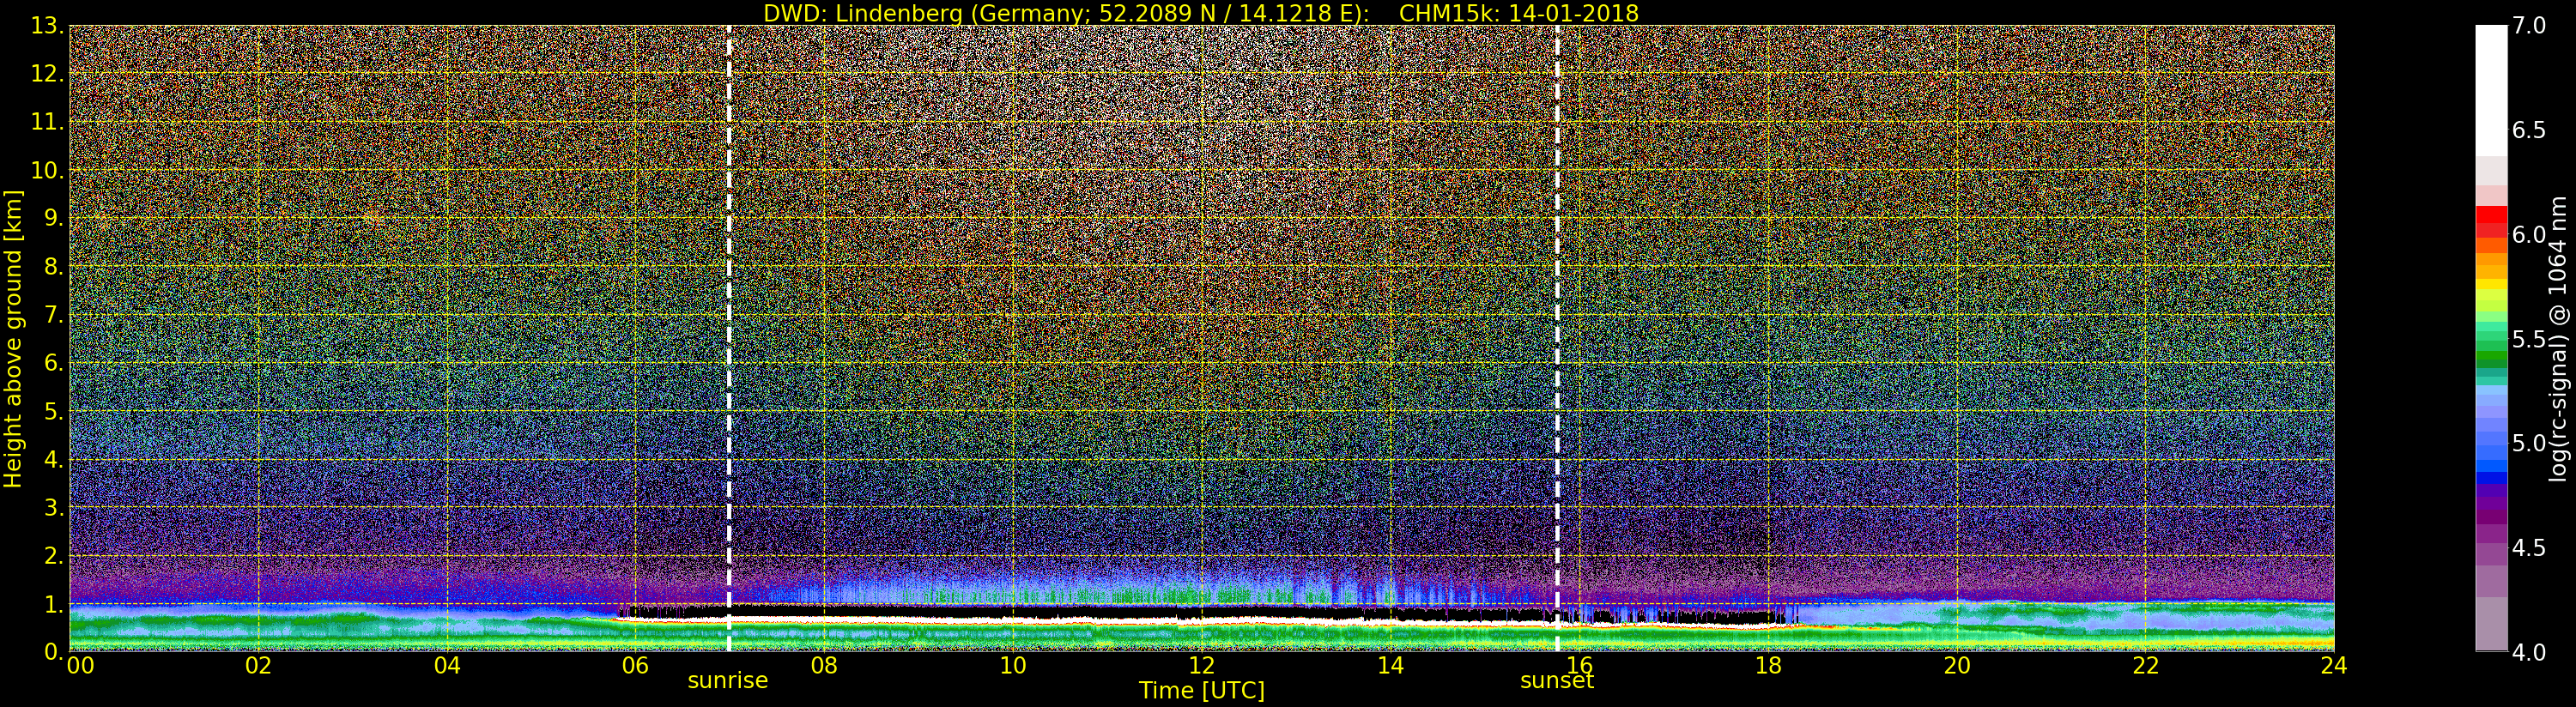Click the colorbar value '6.5'

tap(2529, 130)
